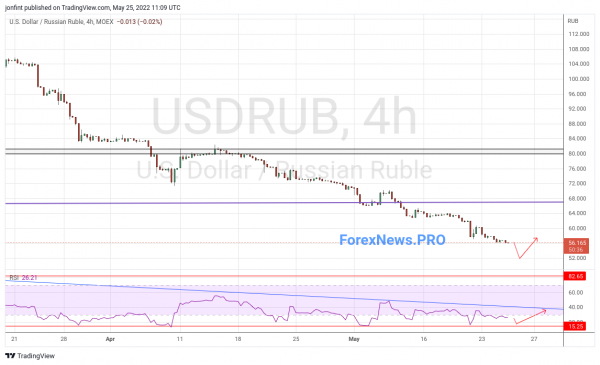Click the '27' date label on time axis
The width and height of the screenshot is (600, 365).
coord(534,339)
